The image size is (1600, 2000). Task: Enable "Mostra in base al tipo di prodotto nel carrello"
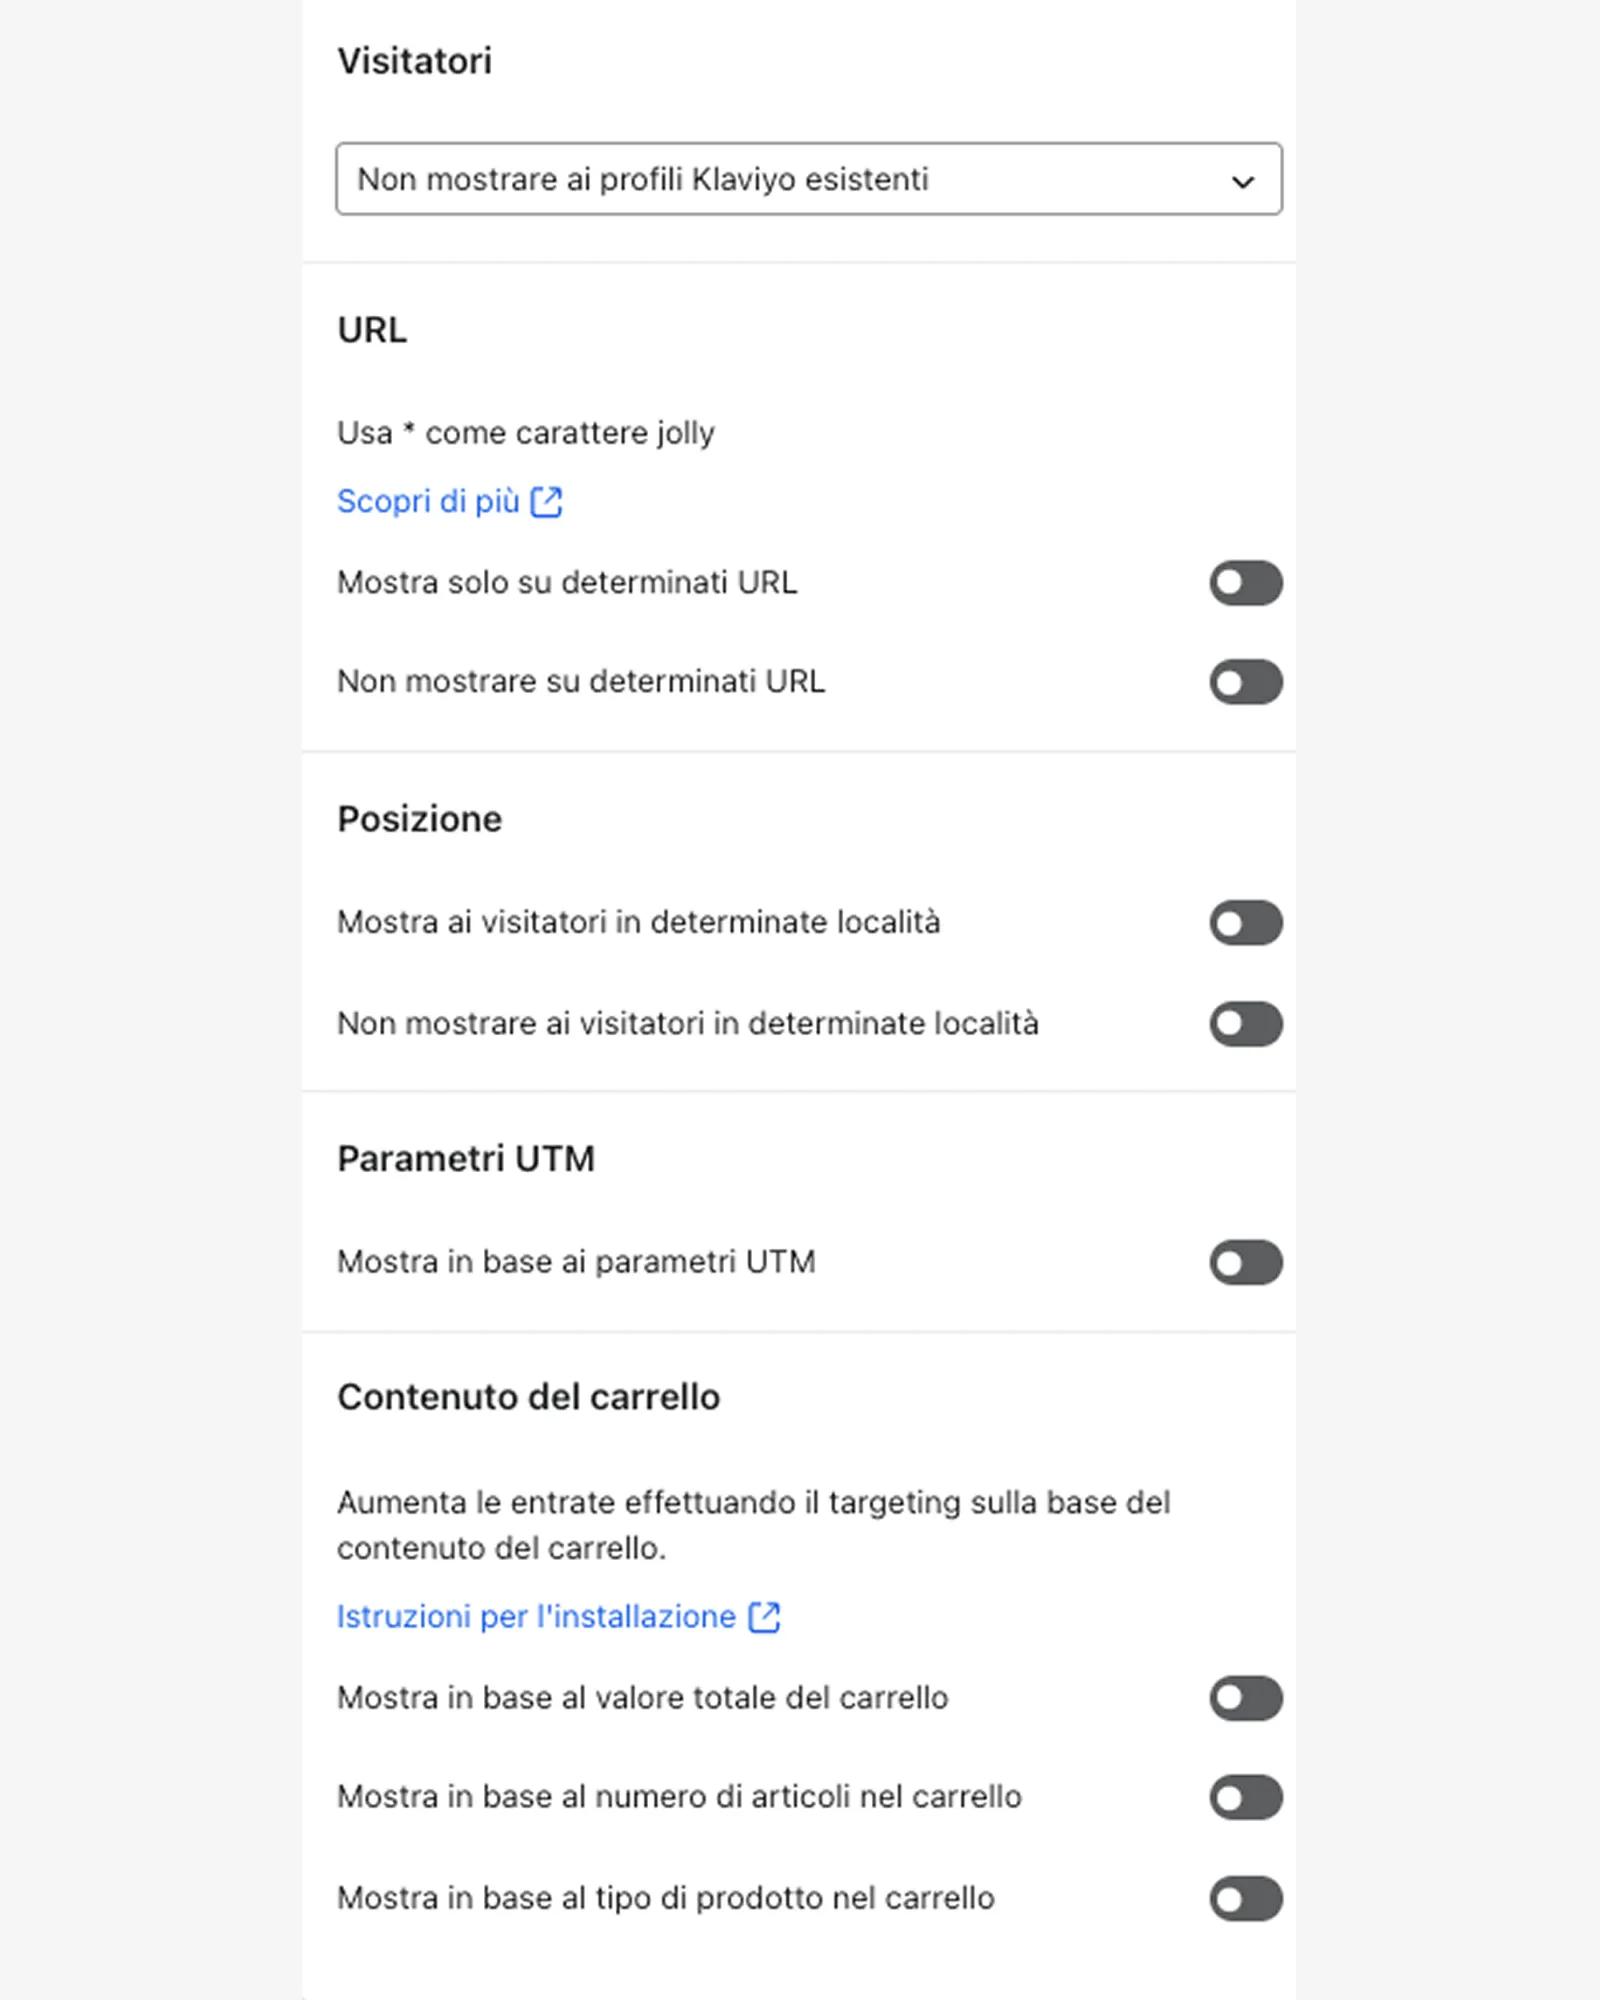(x=1245, y=1897)
